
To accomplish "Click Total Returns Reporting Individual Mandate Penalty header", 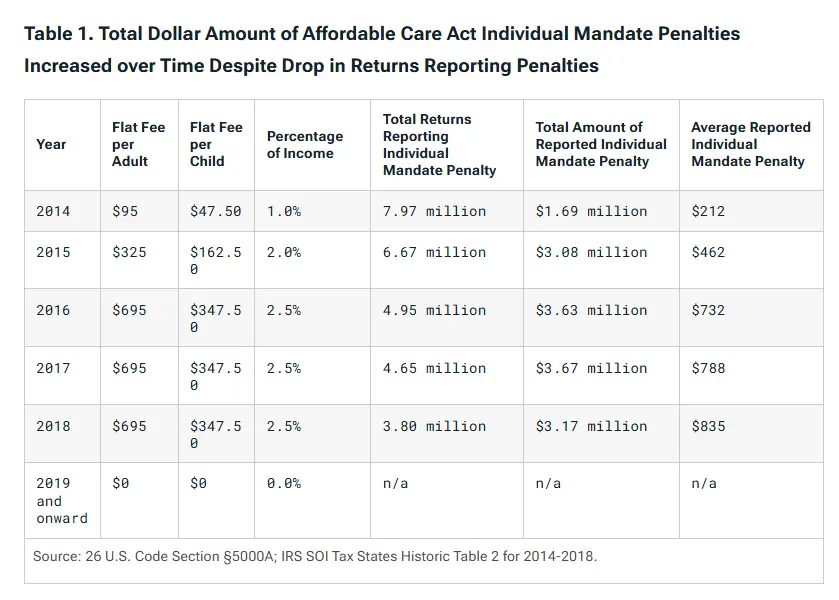I will click(x=439, y=144).
